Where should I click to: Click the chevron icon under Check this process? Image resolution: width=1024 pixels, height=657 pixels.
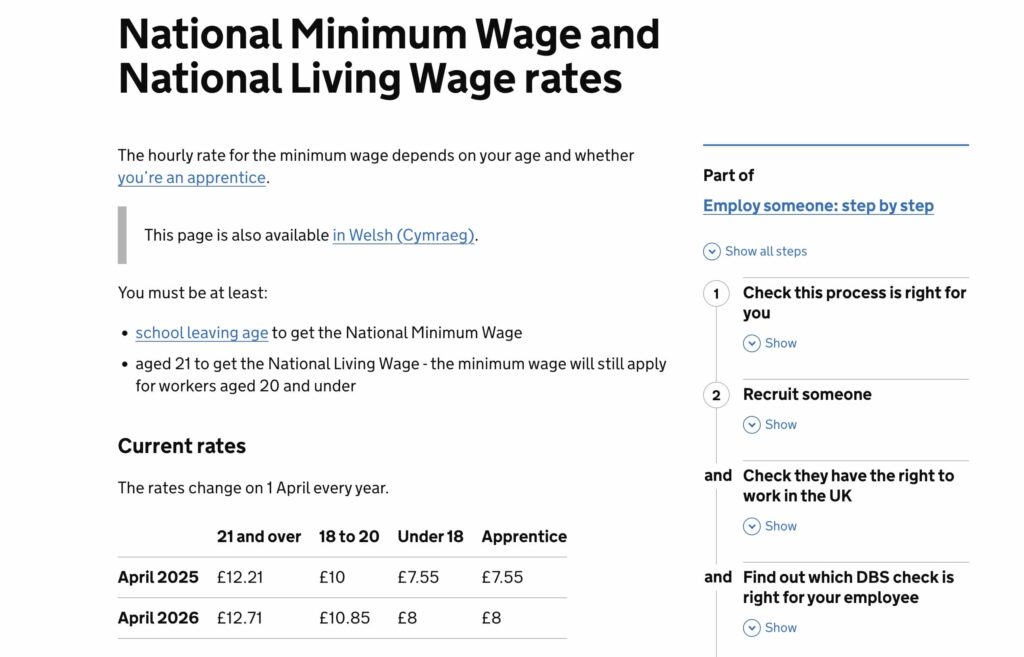pyautogui.click(x=752, y=344)
